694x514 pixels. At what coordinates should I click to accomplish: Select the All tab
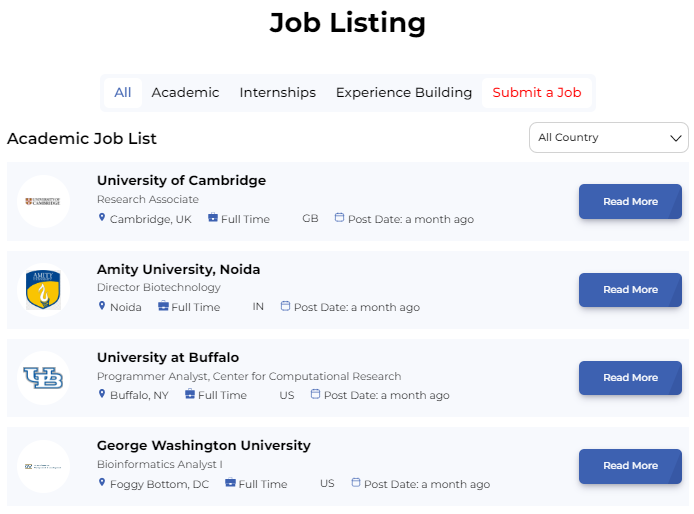point(123,93)
